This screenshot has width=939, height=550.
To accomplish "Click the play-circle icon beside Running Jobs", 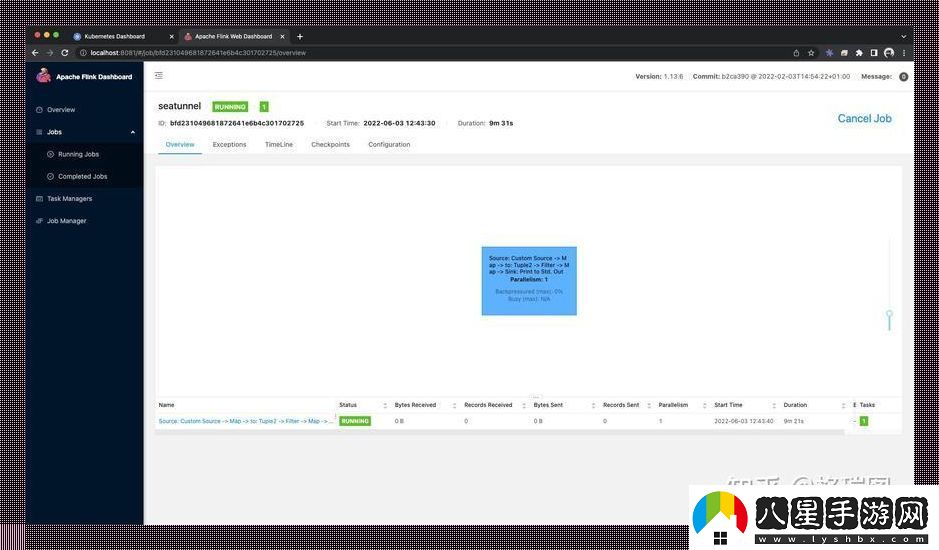I will (50, 155).
